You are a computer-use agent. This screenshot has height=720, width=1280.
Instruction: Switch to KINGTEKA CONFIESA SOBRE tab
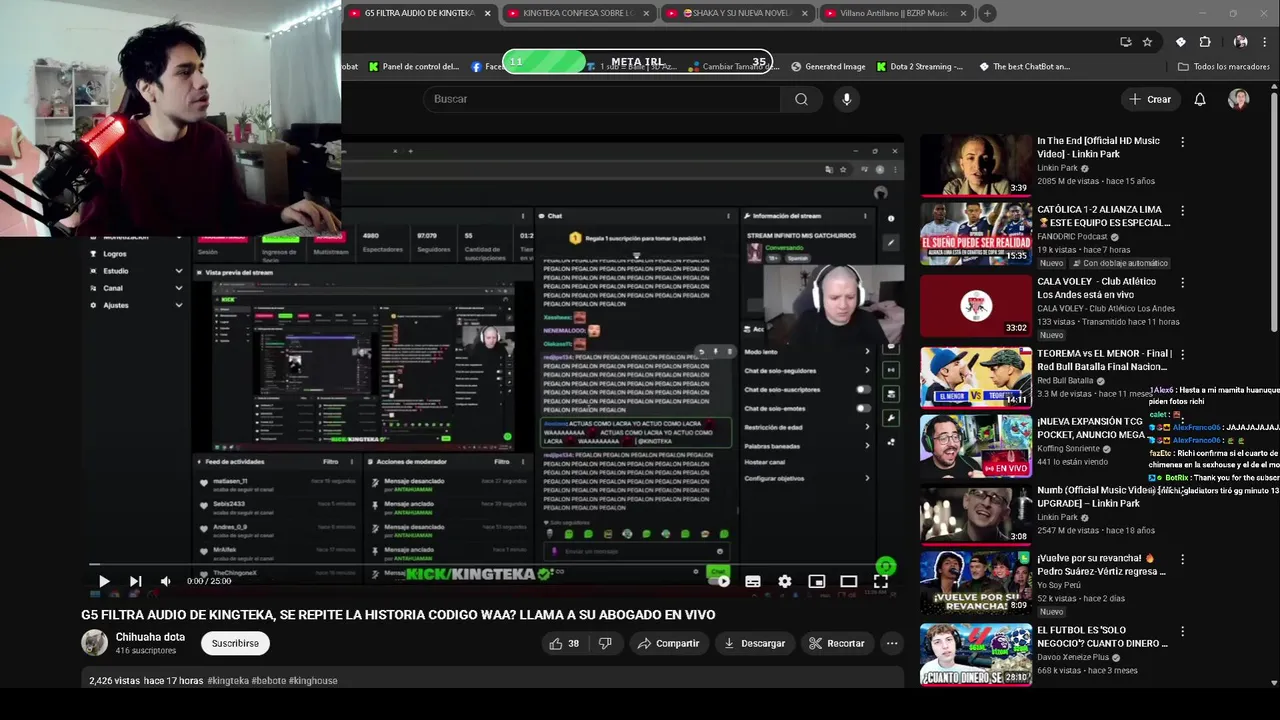(x=580, y=13)
